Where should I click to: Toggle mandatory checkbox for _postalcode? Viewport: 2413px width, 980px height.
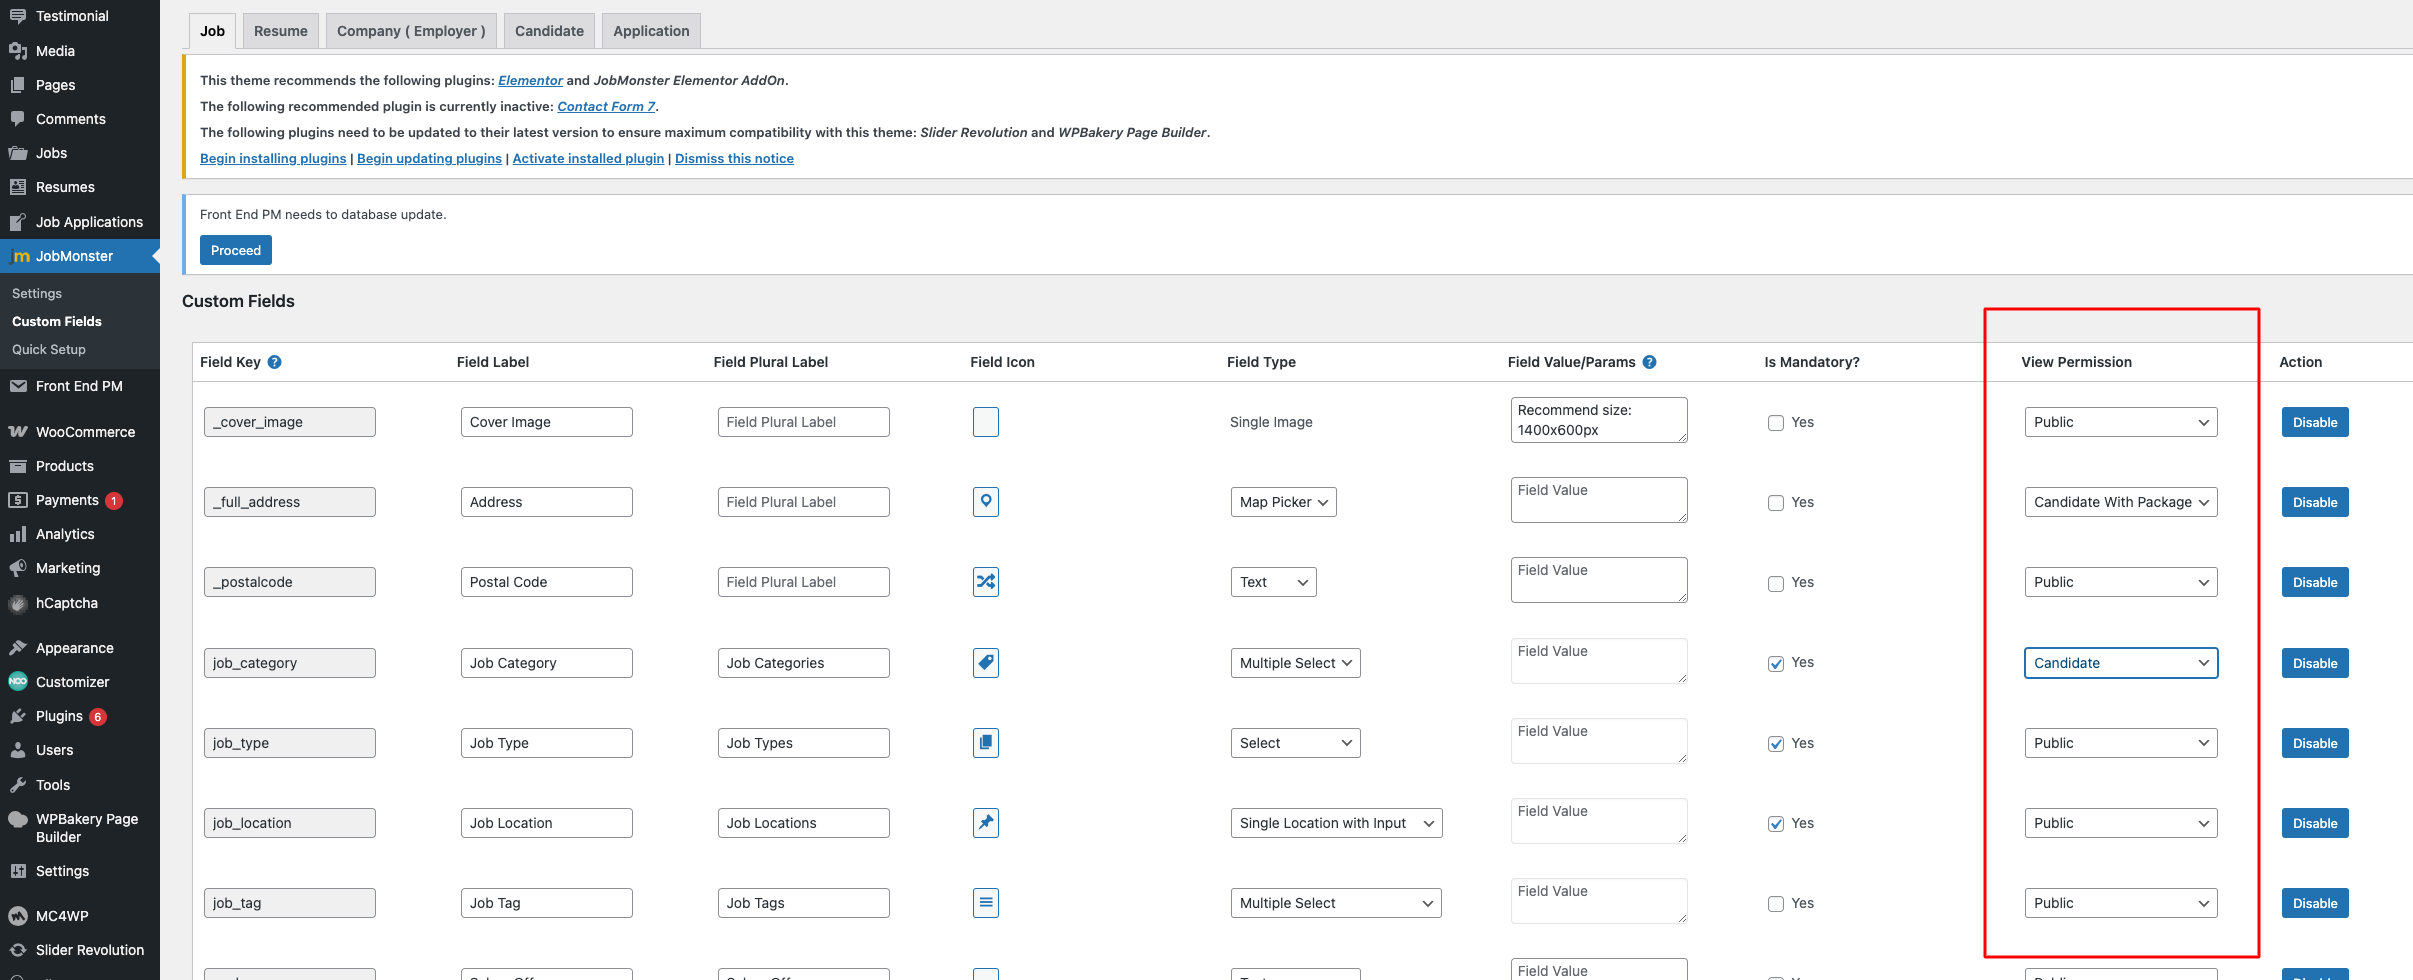(x=1775, y=583)
